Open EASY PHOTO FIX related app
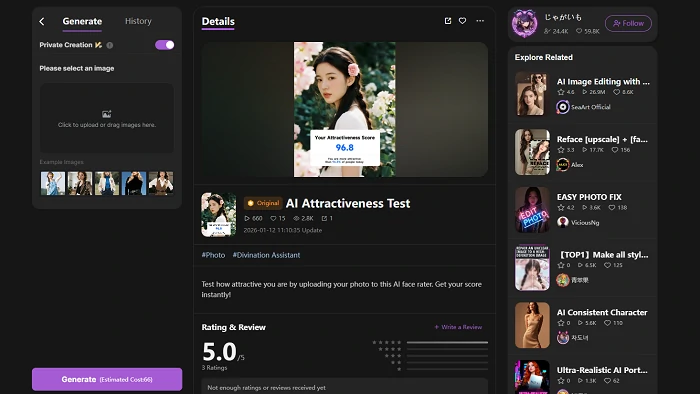 589,197
